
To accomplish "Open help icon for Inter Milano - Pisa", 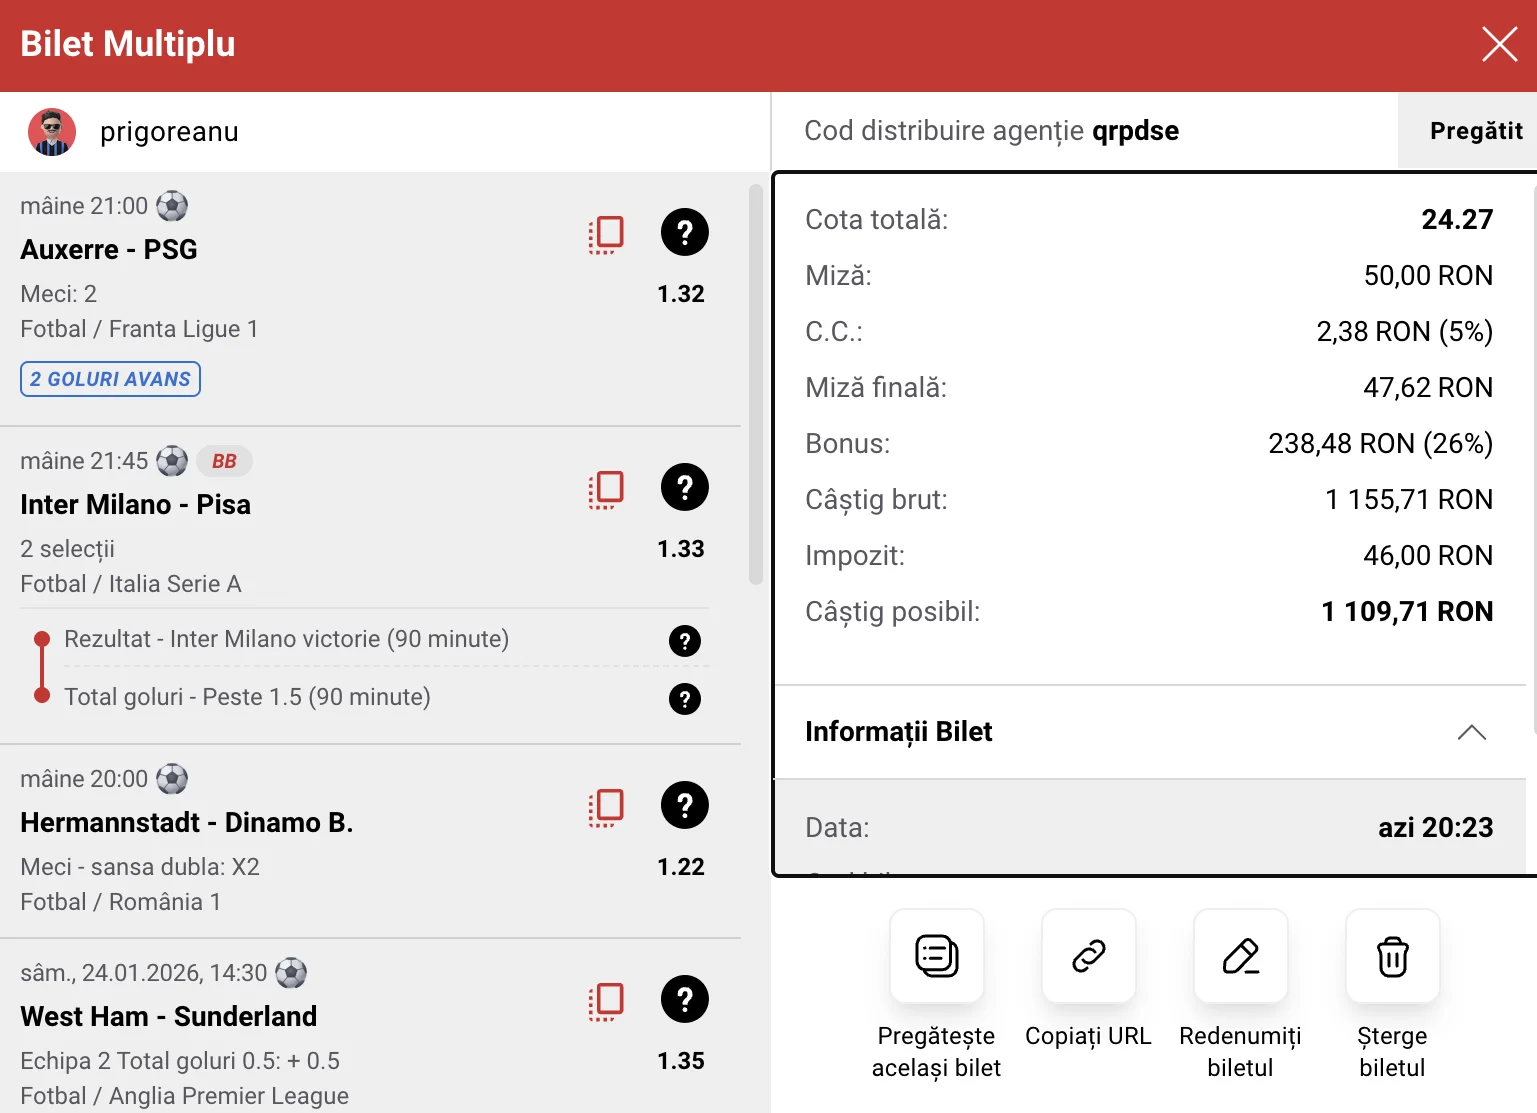I will click(x=684, y=488).
